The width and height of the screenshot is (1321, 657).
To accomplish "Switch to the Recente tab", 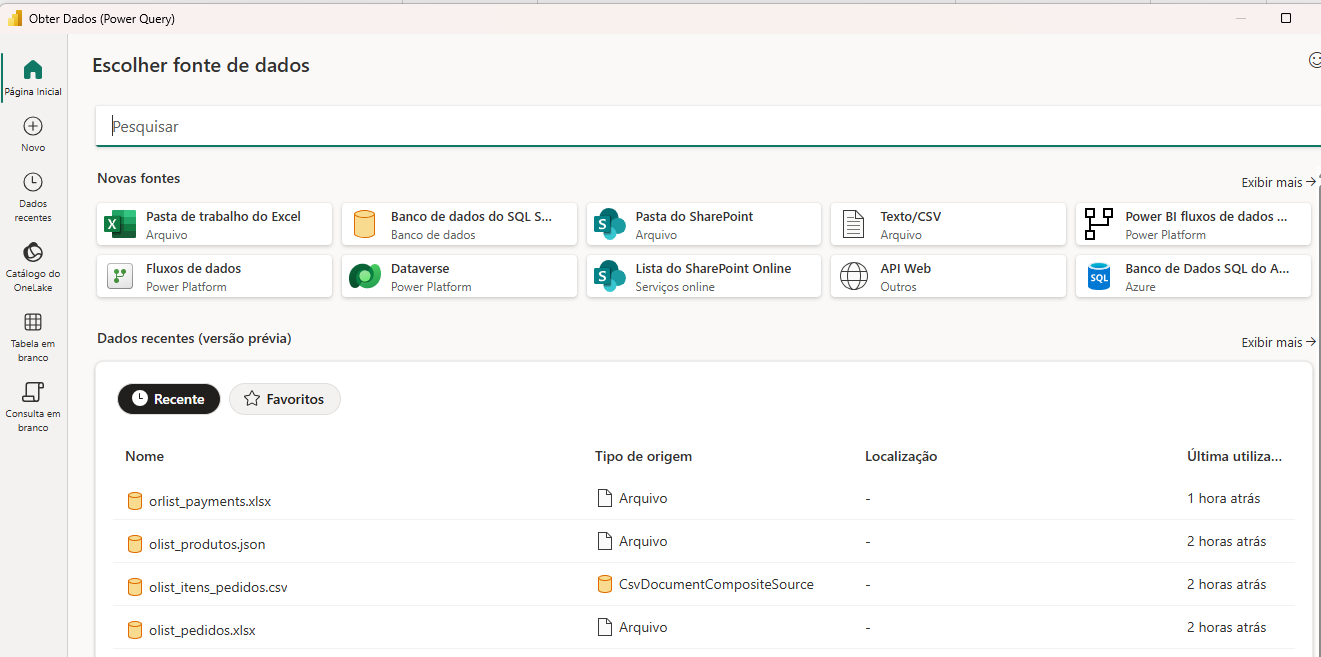I will coord(169,399).
